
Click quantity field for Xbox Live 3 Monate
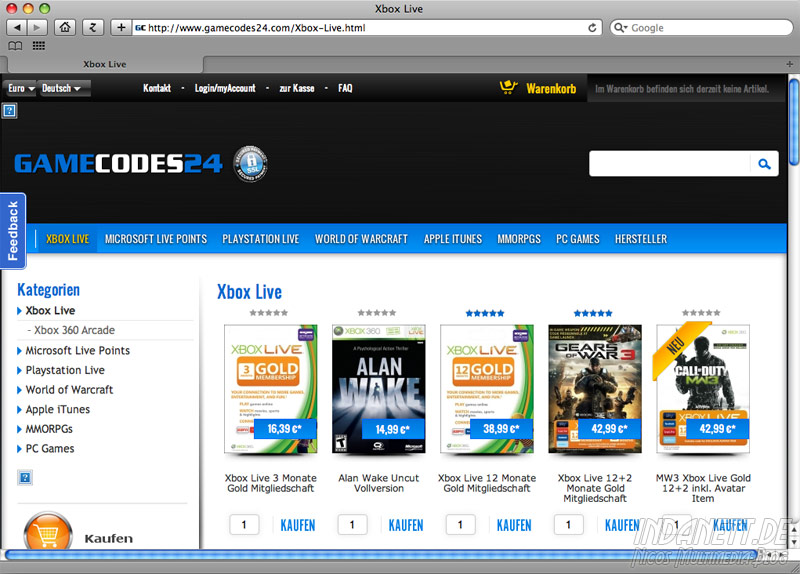[244, 525]
